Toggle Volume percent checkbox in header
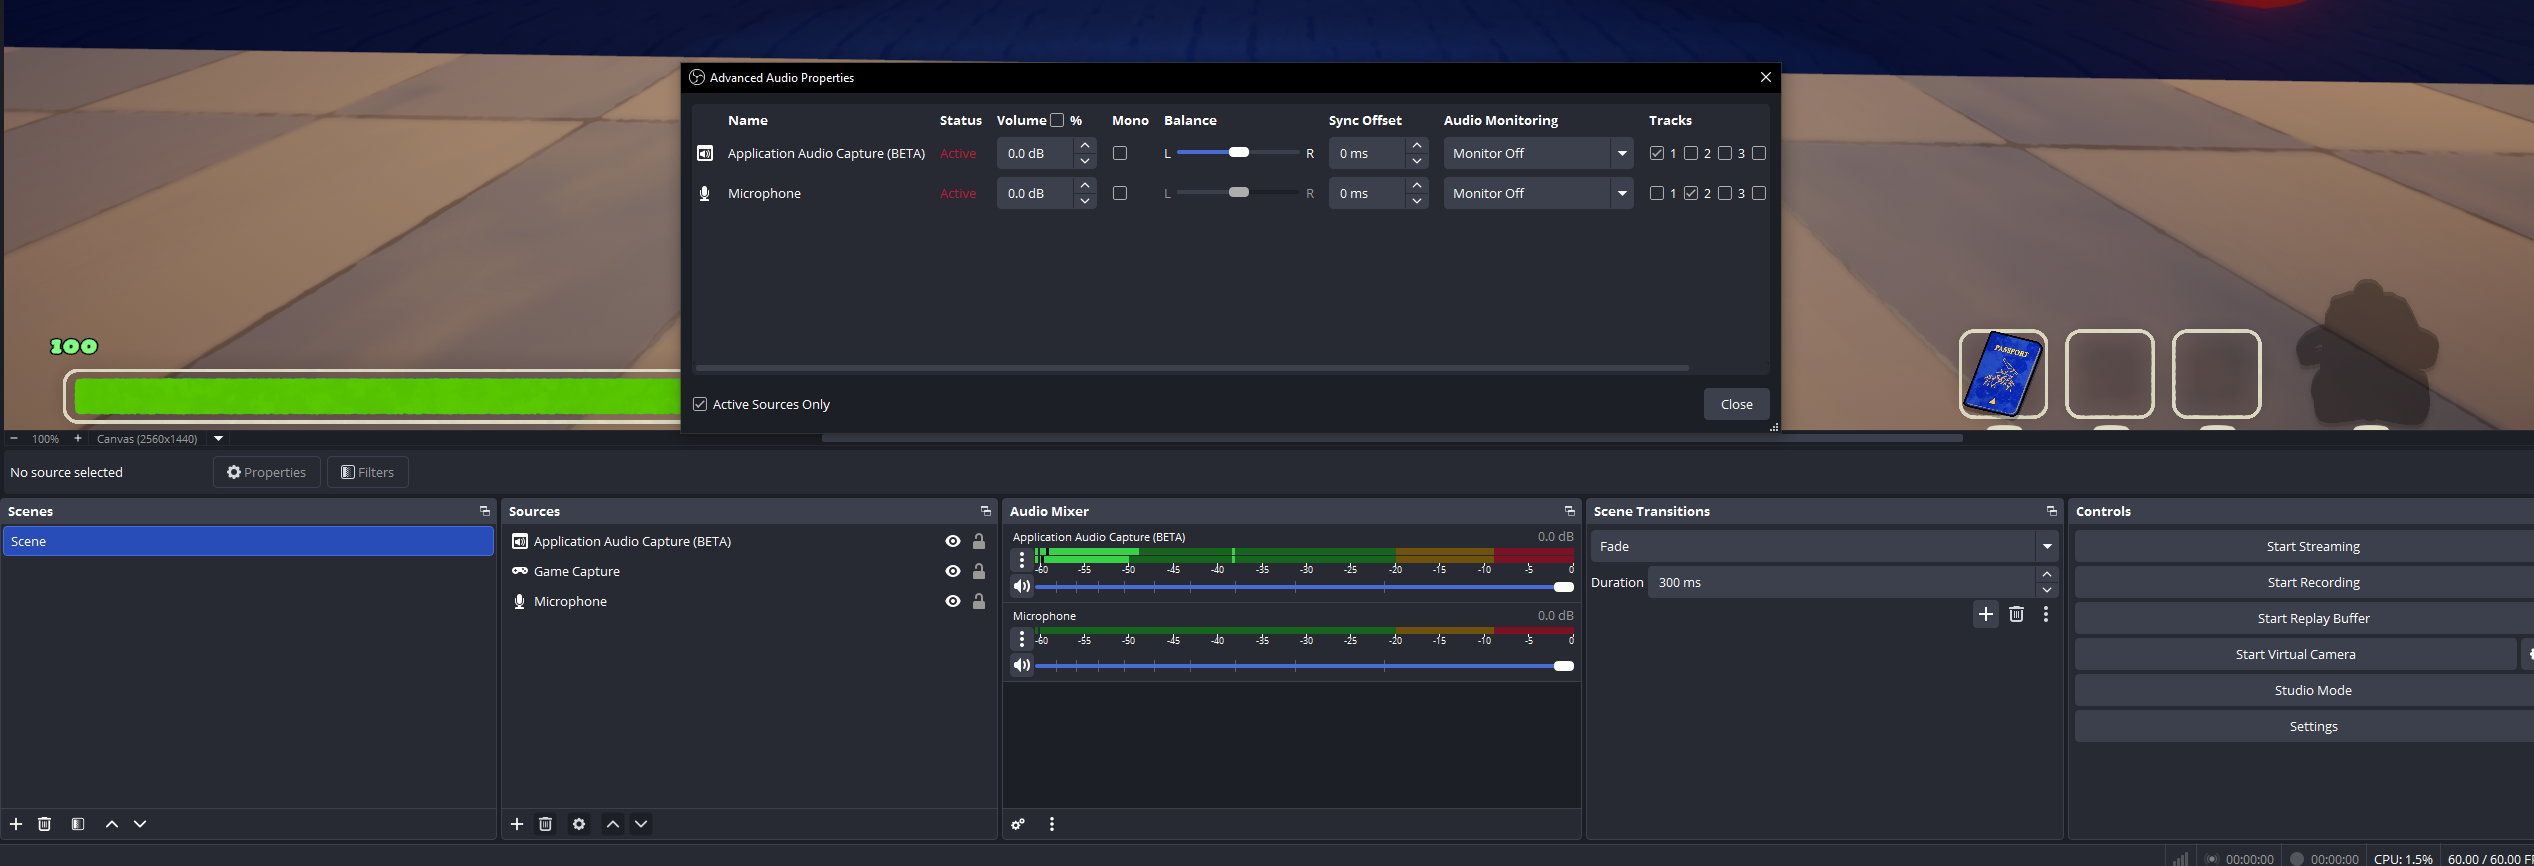This screenshot has height=866, width=2534. [1057, 120]
